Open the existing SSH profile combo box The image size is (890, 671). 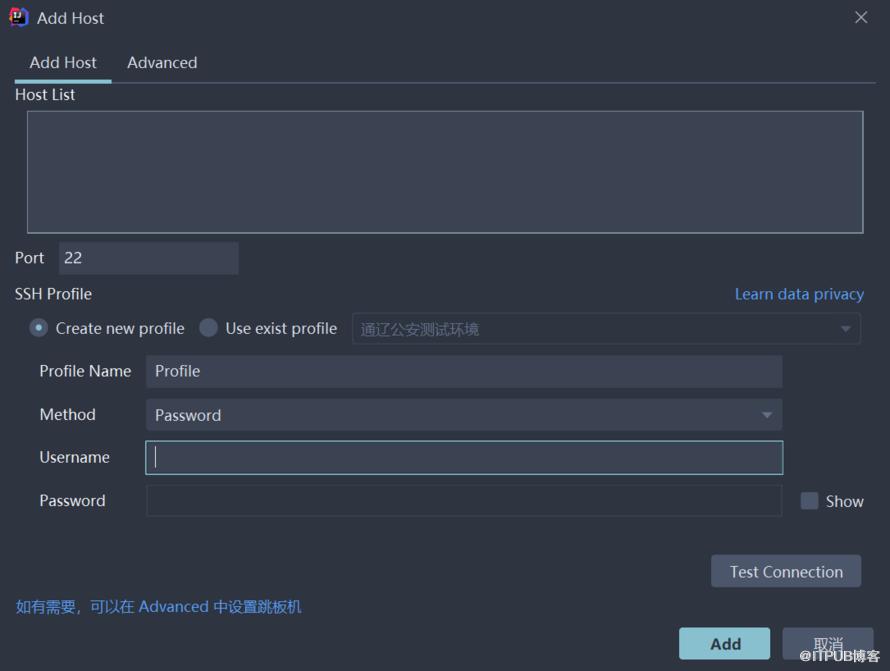click(x=606, y=329)
